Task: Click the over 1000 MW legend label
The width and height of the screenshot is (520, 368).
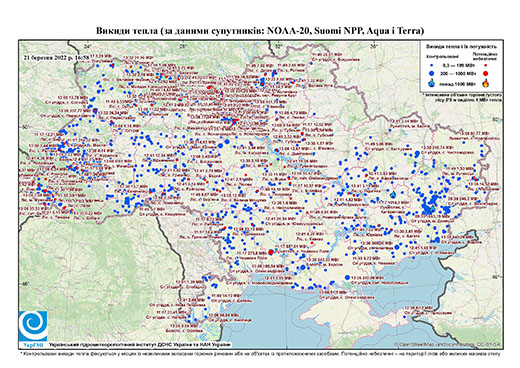Action: coord(456,83)
